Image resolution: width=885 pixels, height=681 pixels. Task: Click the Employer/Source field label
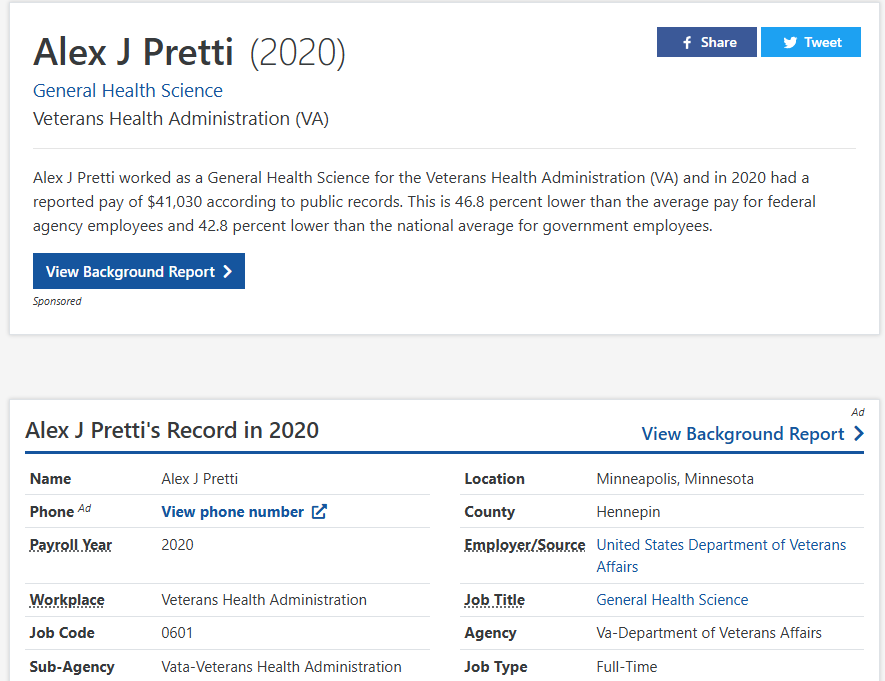[x=525, y=546]
